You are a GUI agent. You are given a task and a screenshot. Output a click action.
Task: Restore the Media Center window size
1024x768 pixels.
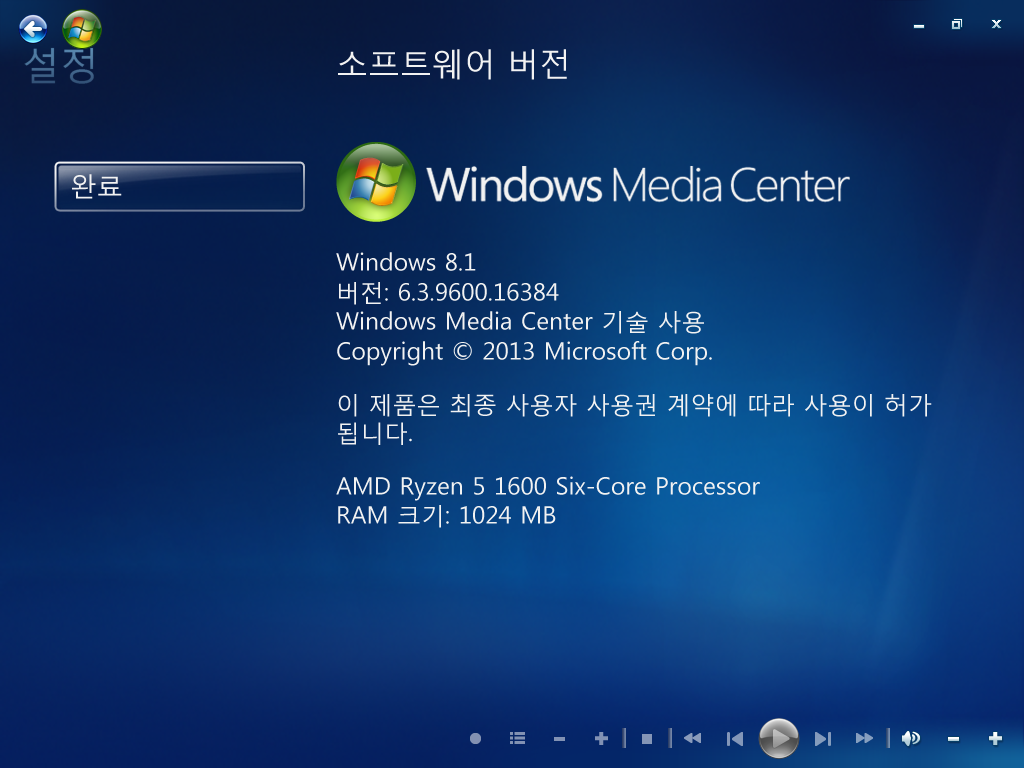click(x=957, y=24)
